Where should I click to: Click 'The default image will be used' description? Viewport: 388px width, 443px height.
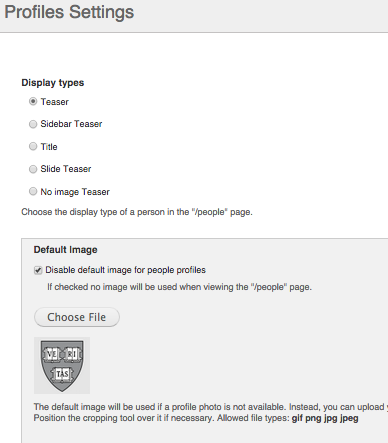point(211,407)
